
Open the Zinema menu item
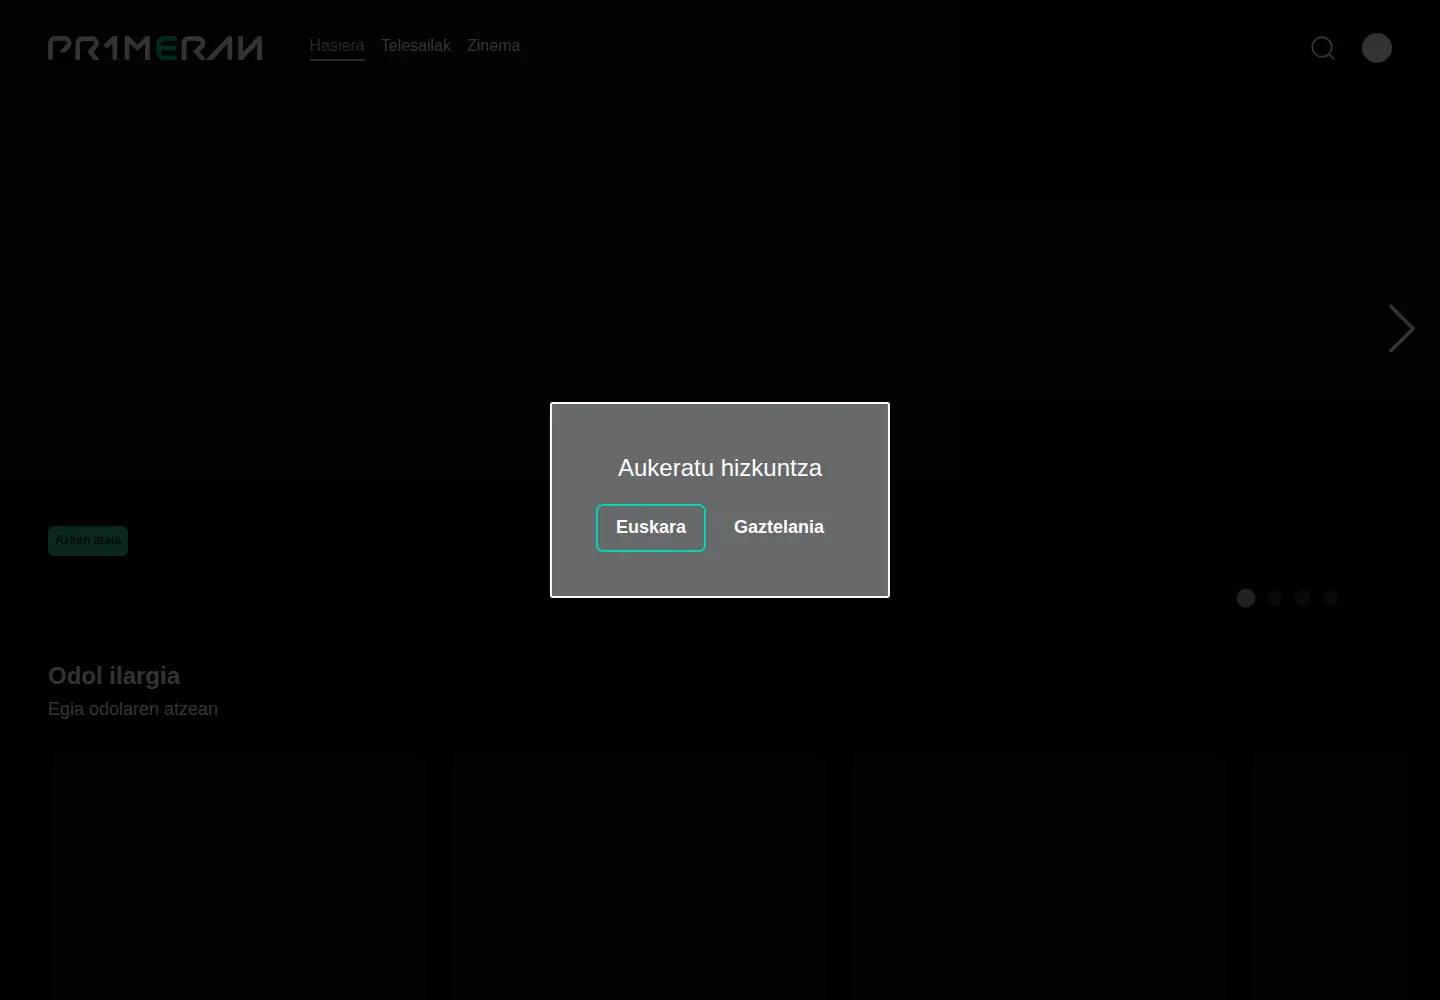(493, 46)
